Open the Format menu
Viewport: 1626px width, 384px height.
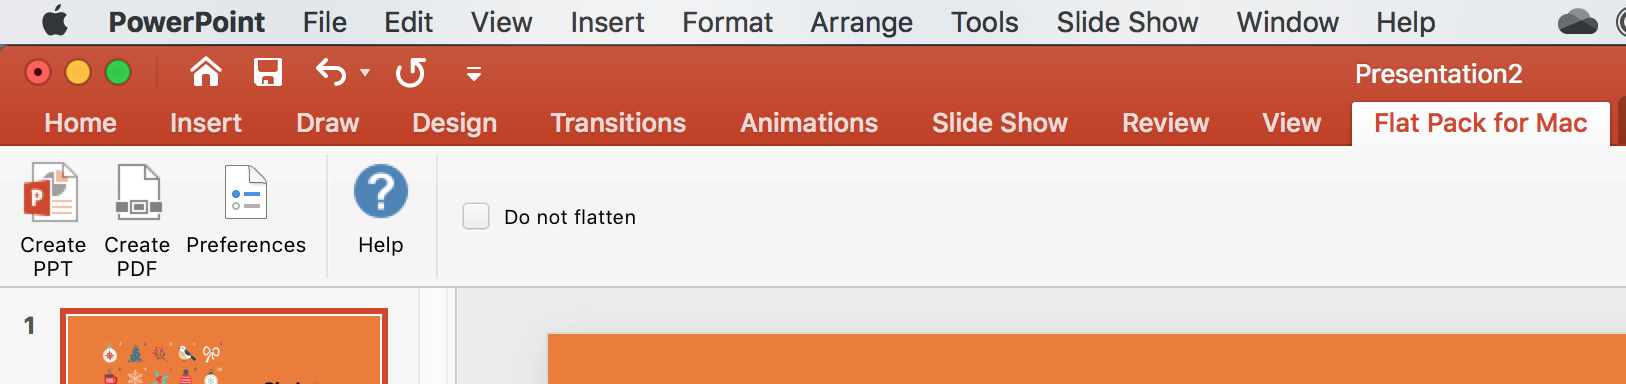click(x=727, y=22)
